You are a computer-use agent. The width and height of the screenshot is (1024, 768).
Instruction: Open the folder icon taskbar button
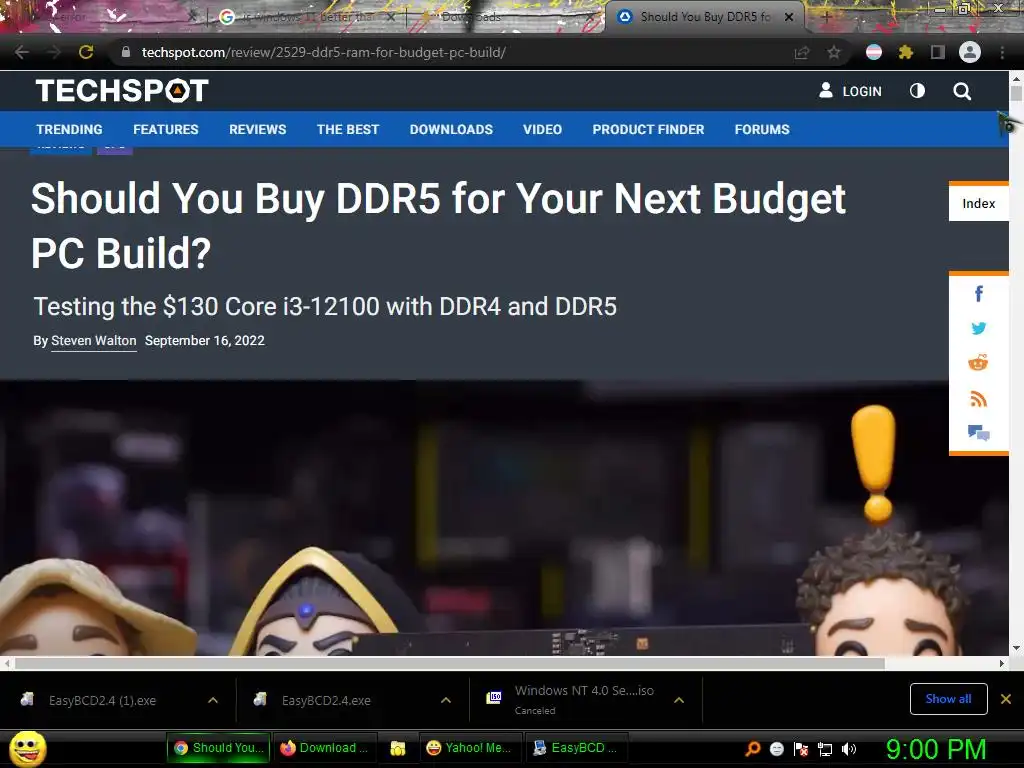coord(398,748)
